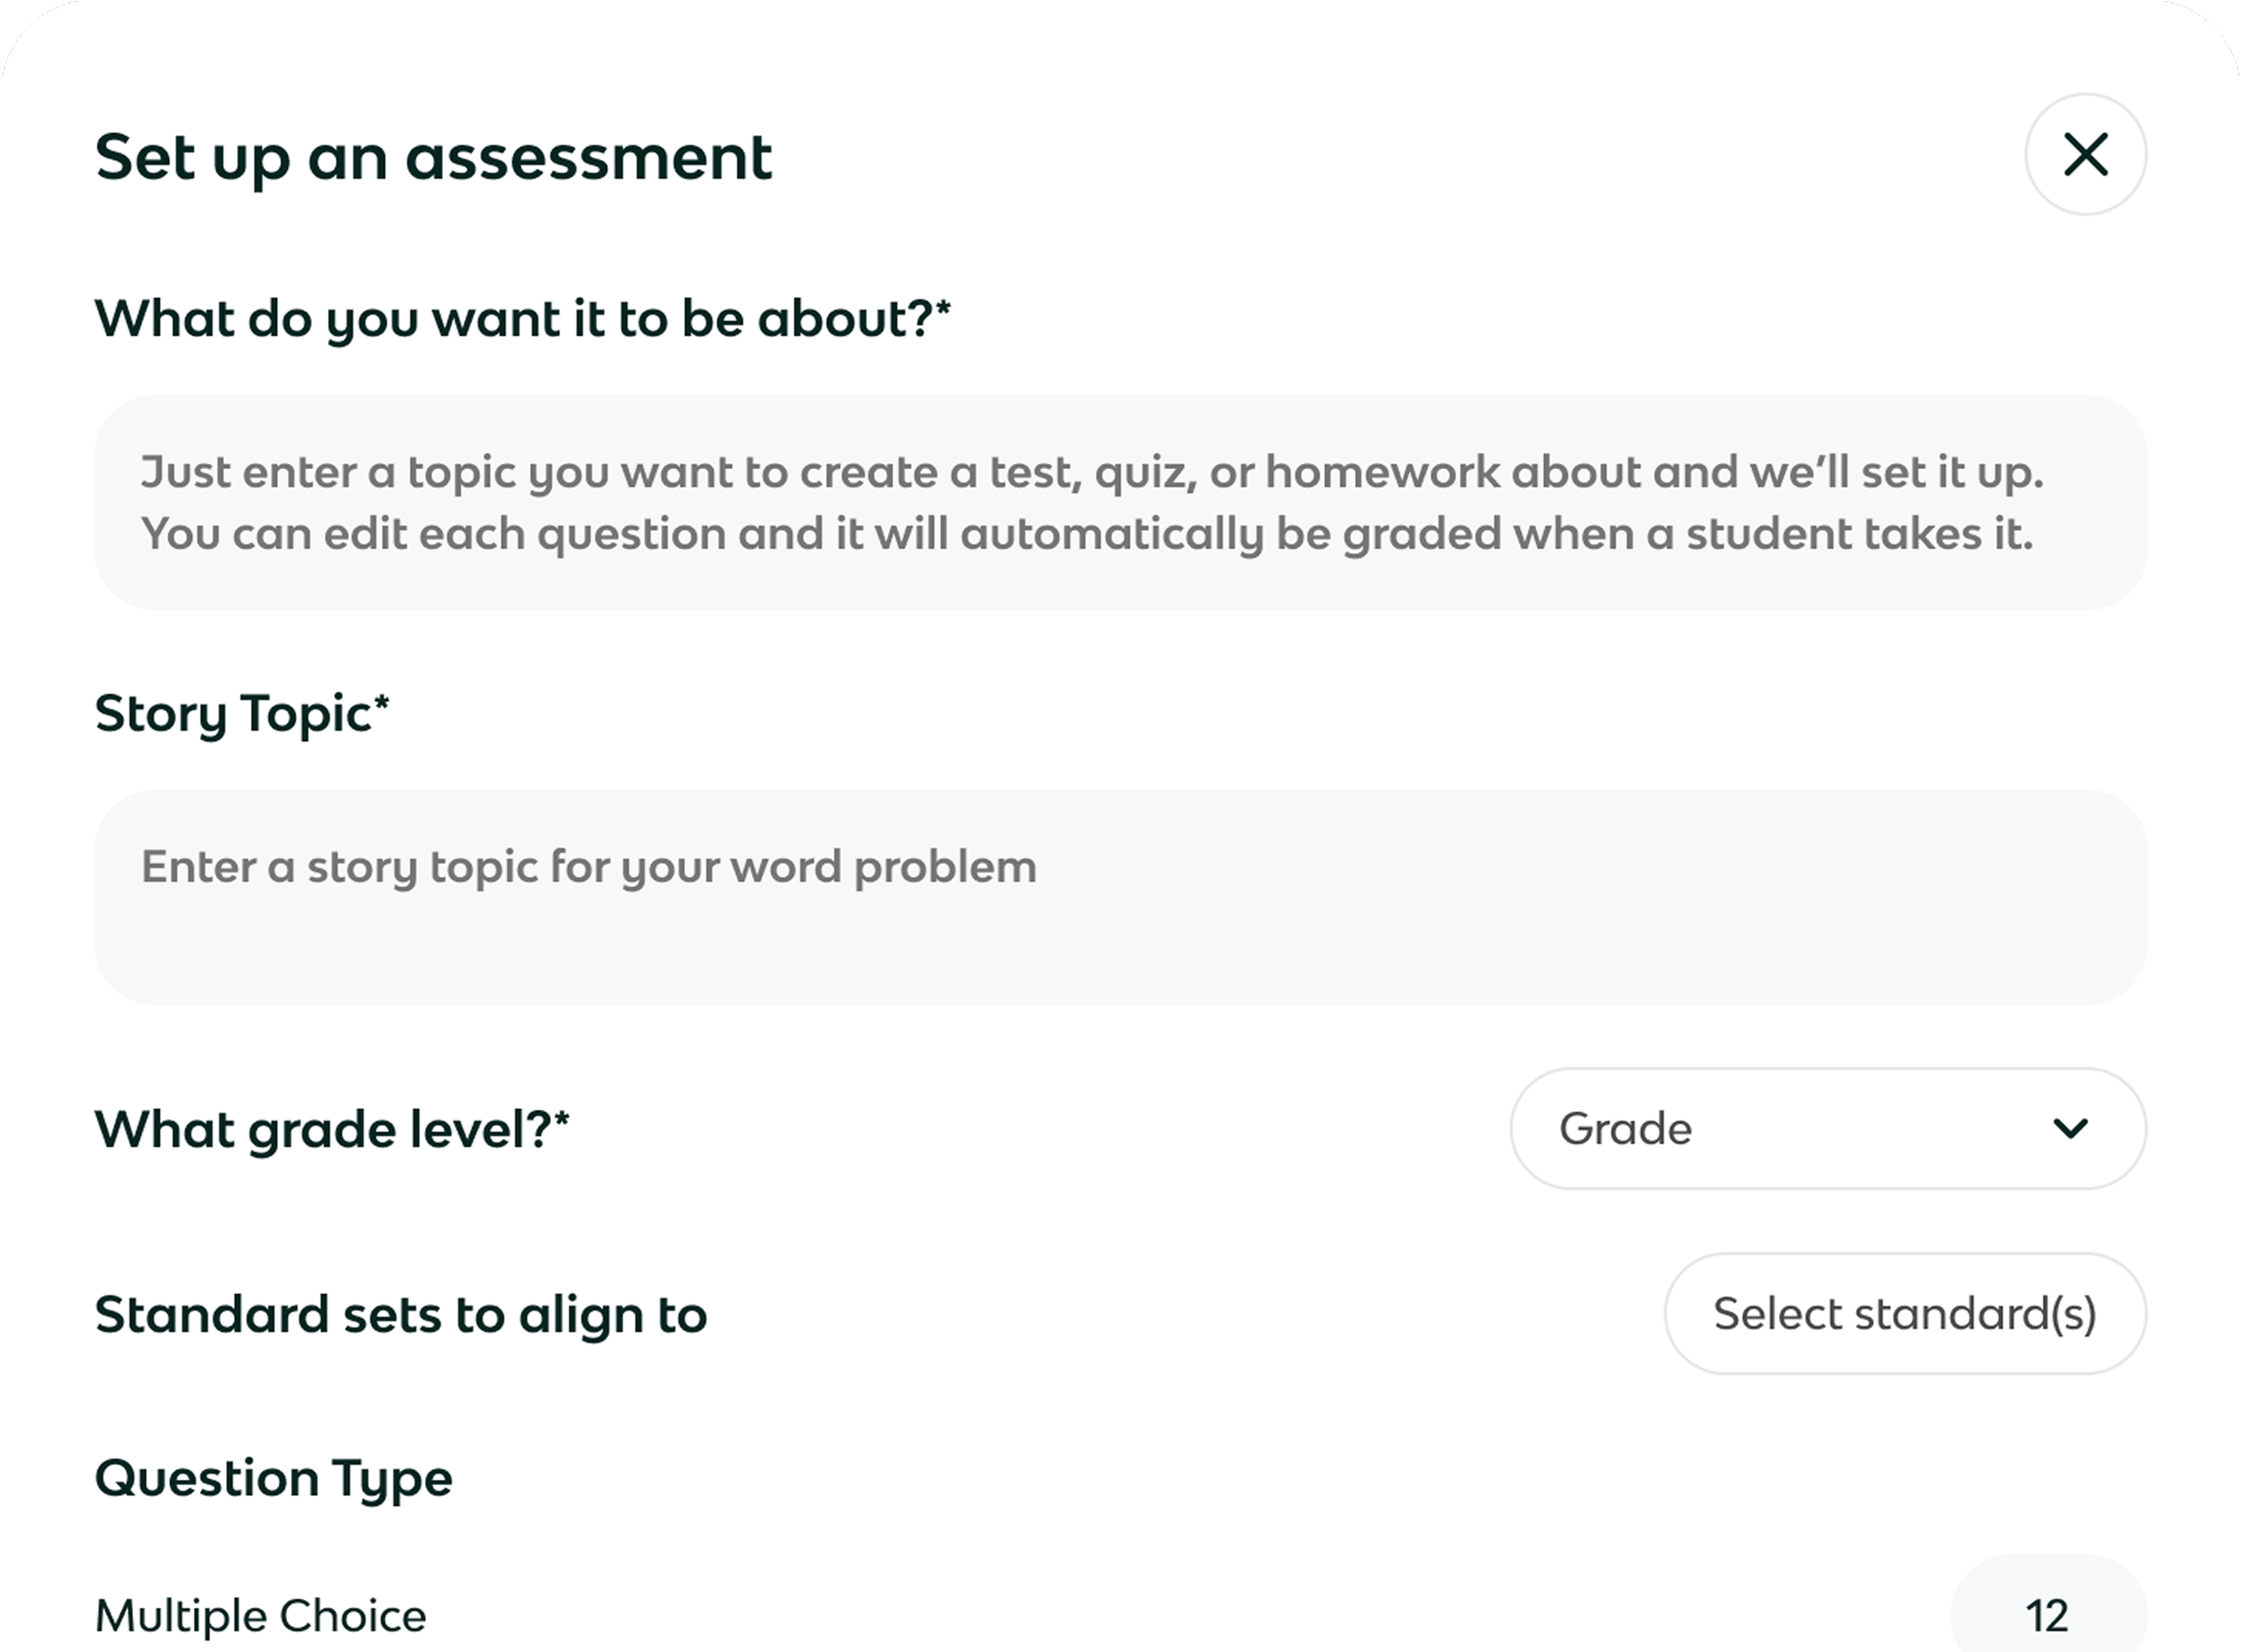Click the "What grade level?" label
This screenshot has height=1652, width=2242.
[x=323, y=1130]
